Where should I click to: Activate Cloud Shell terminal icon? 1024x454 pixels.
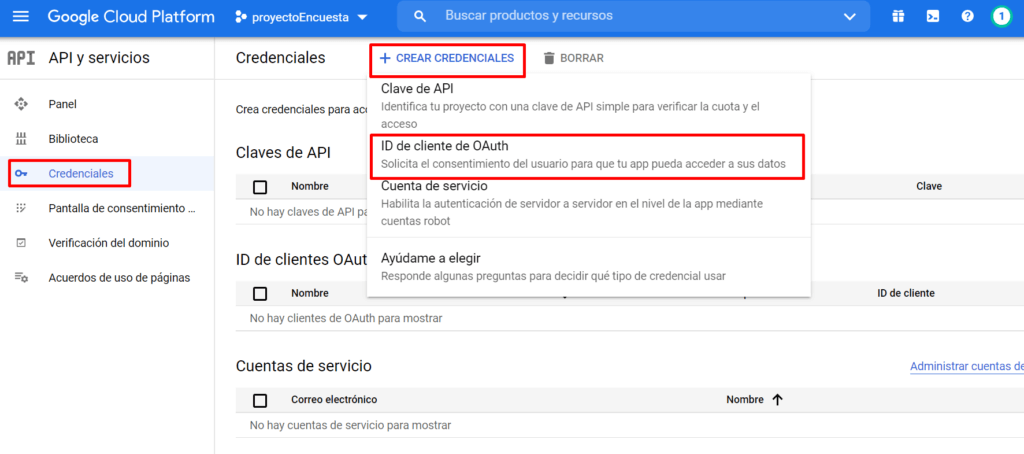click(x=933, y=16)
